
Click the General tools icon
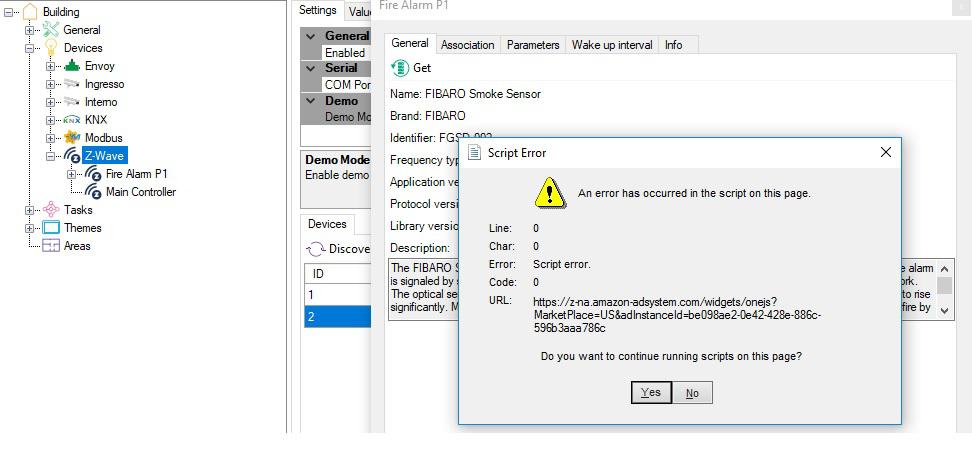(x=51, y=30)
